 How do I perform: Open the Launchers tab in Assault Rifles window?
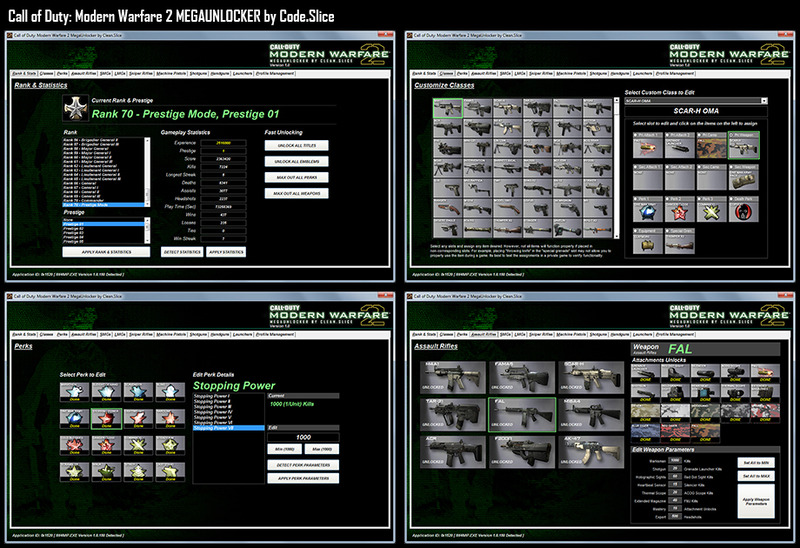643,334
